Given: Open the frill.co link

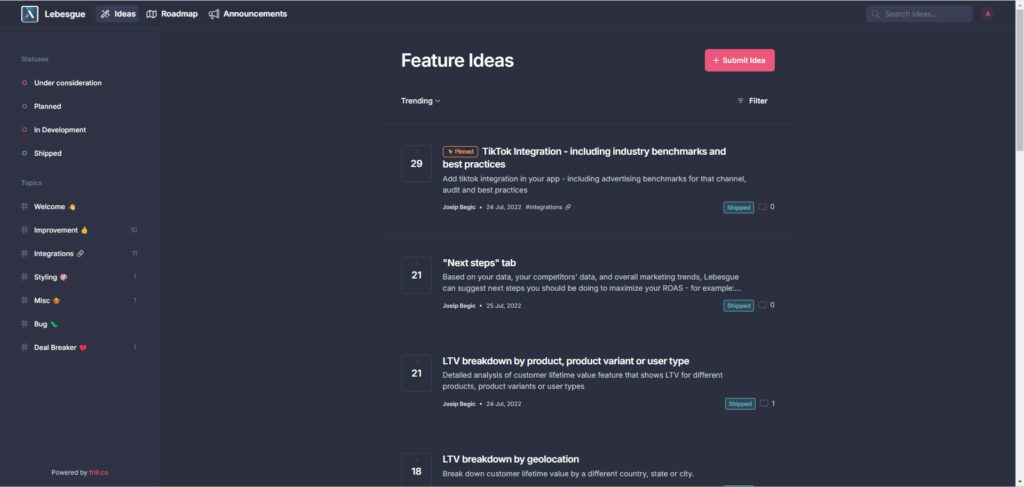Looking at the screenshot, I should click(98, 473).
